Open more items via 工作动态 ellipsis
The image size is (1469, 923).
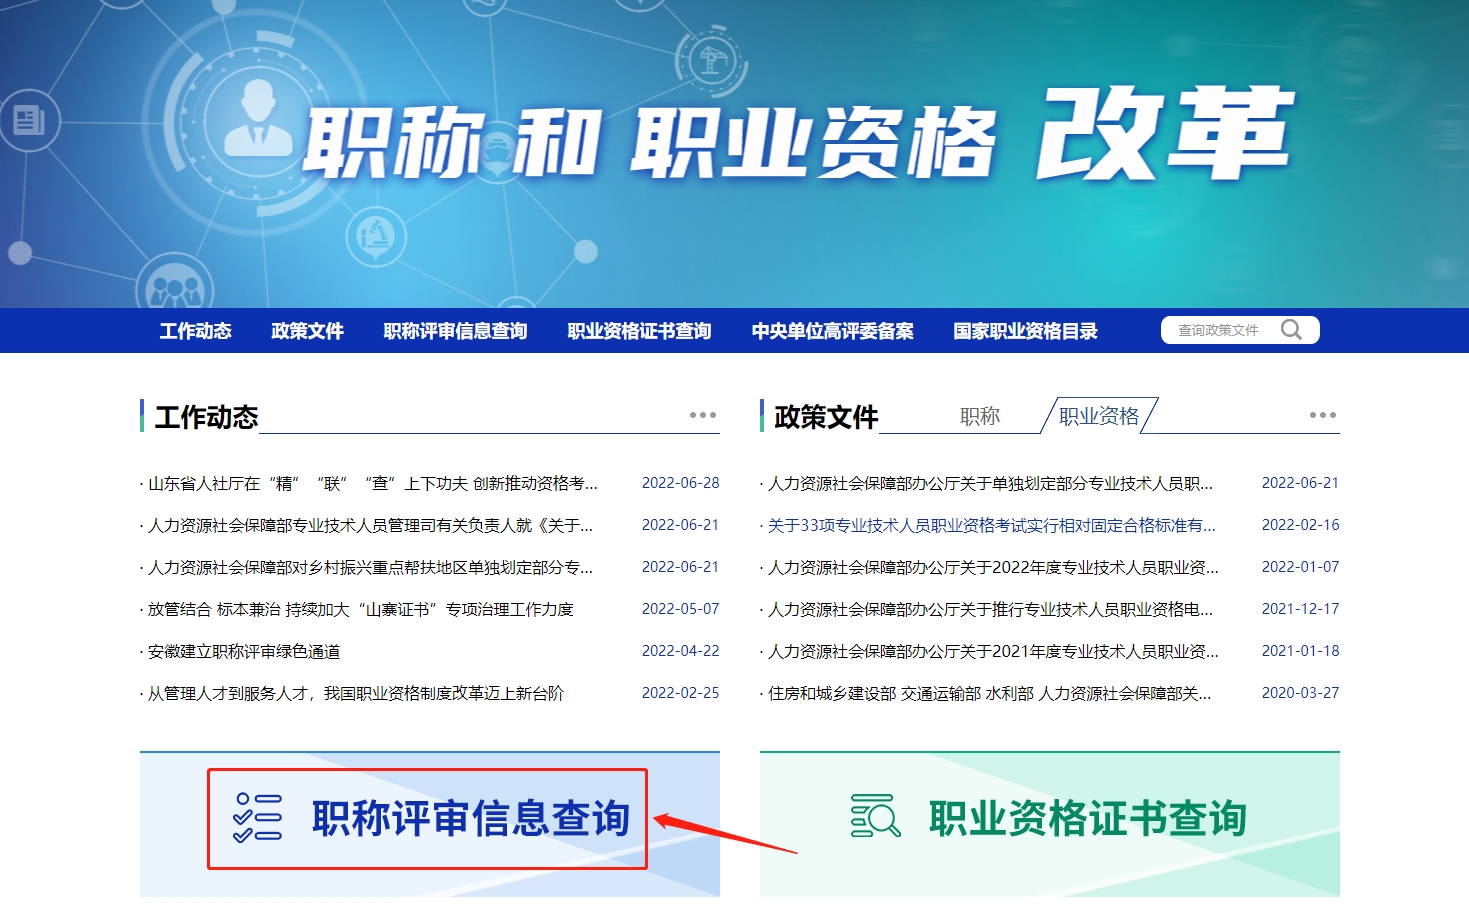pyautogui.click(x=703, y=415)
